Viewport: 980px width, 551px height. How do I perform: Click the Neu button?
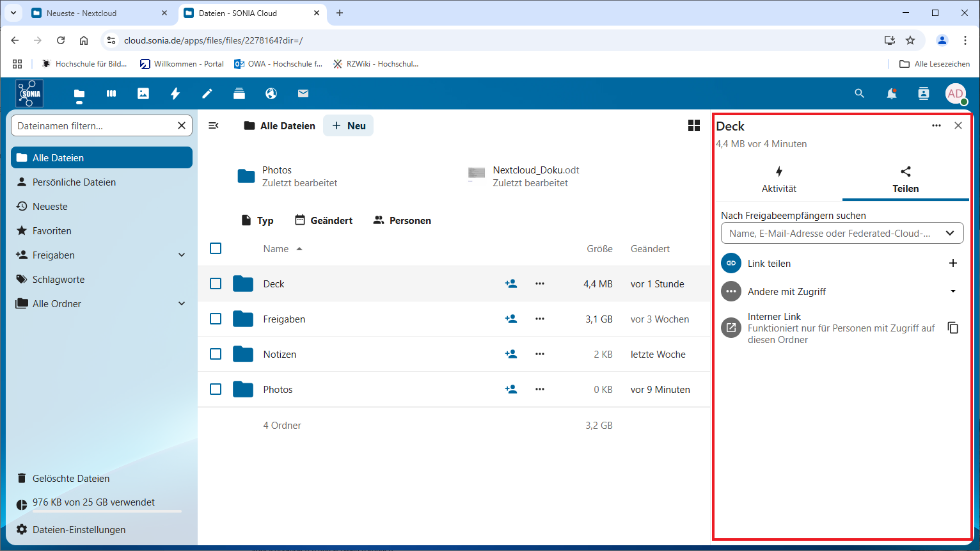point(348,126)
